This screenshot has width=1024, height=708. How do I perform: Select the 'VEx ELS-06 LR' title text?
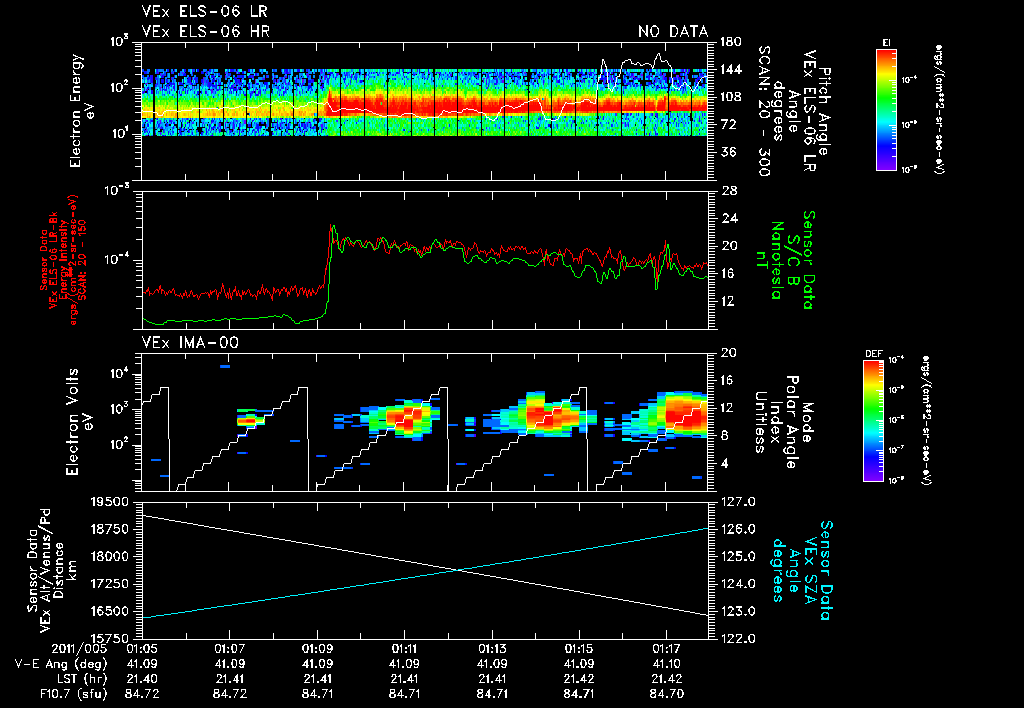click(204, 11)
